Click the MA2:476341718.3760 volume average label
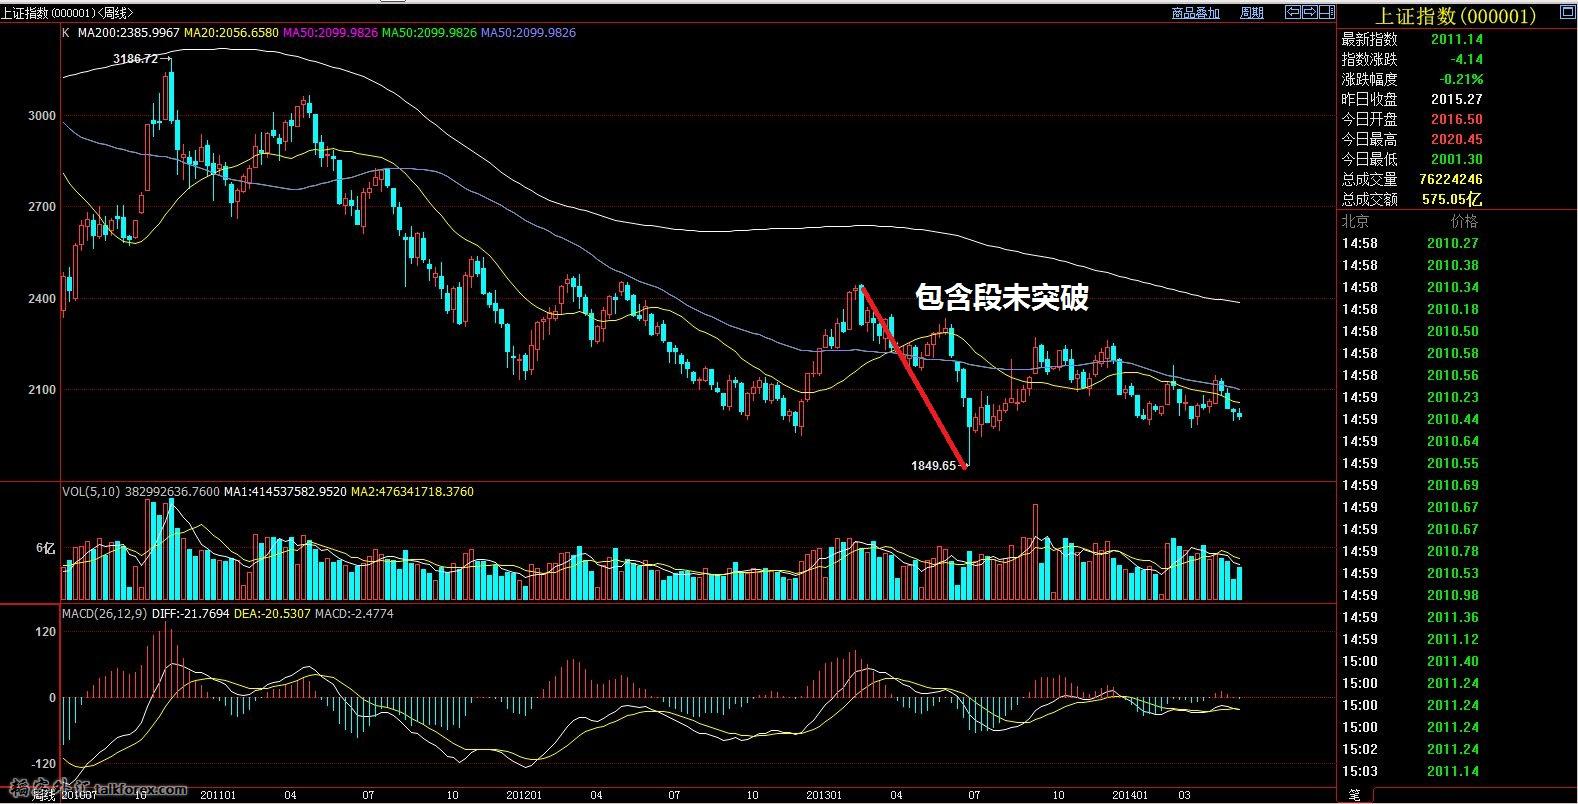This screenshot has width=1578, height=804. (x=412, y=492)
